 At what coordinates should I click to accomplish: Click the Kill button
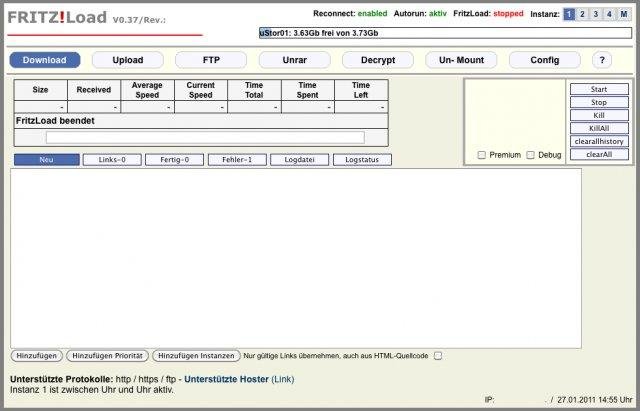coord(599,115)
